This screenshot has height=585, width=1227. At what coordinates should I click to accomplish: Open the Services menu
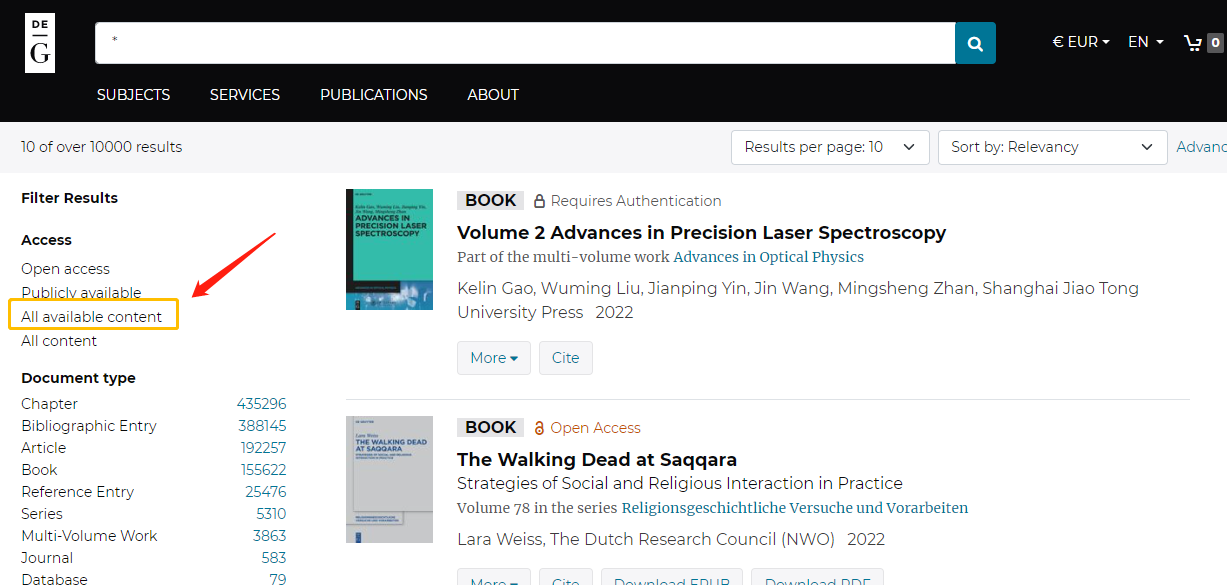(x=244, y=95)
